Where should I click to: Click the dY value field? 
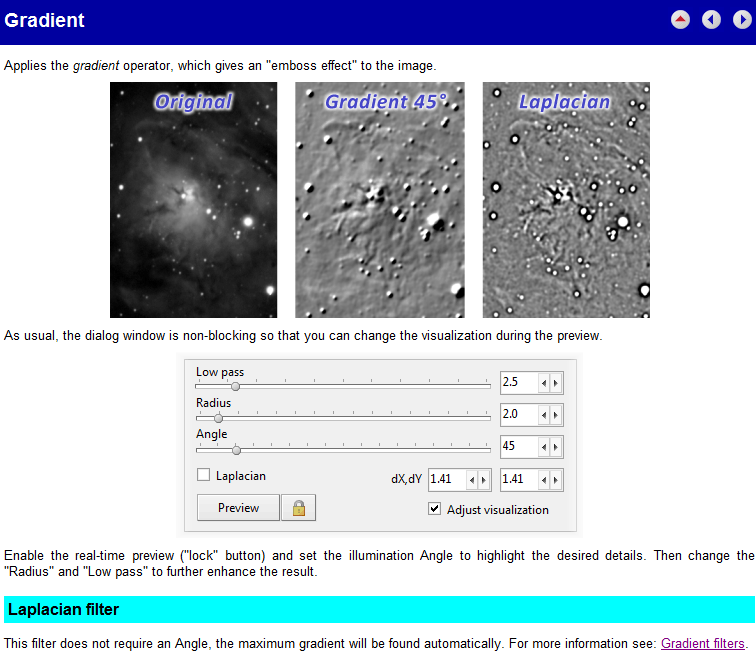pyautogui.click(x=519, y=479)
